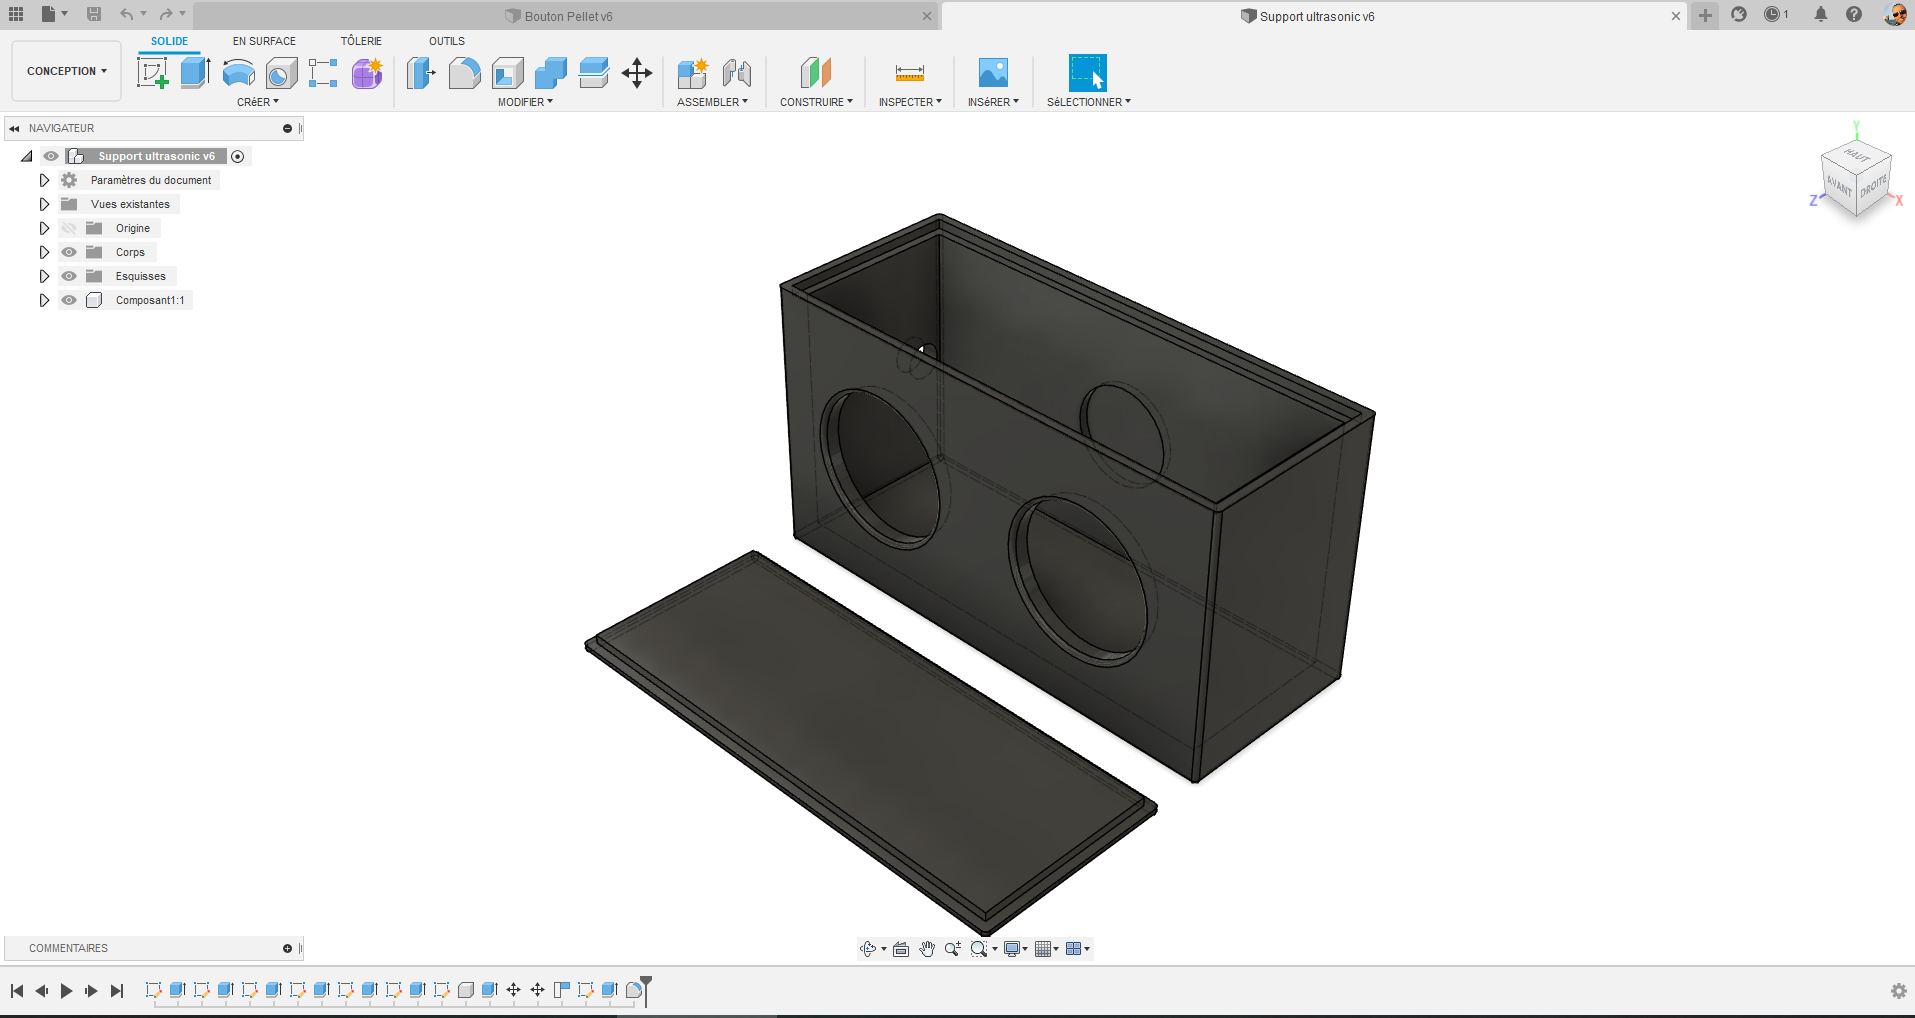Open the Conception workspace dropdown
This screenshot has height=1018, width=1915.
[x=67, y=71]
